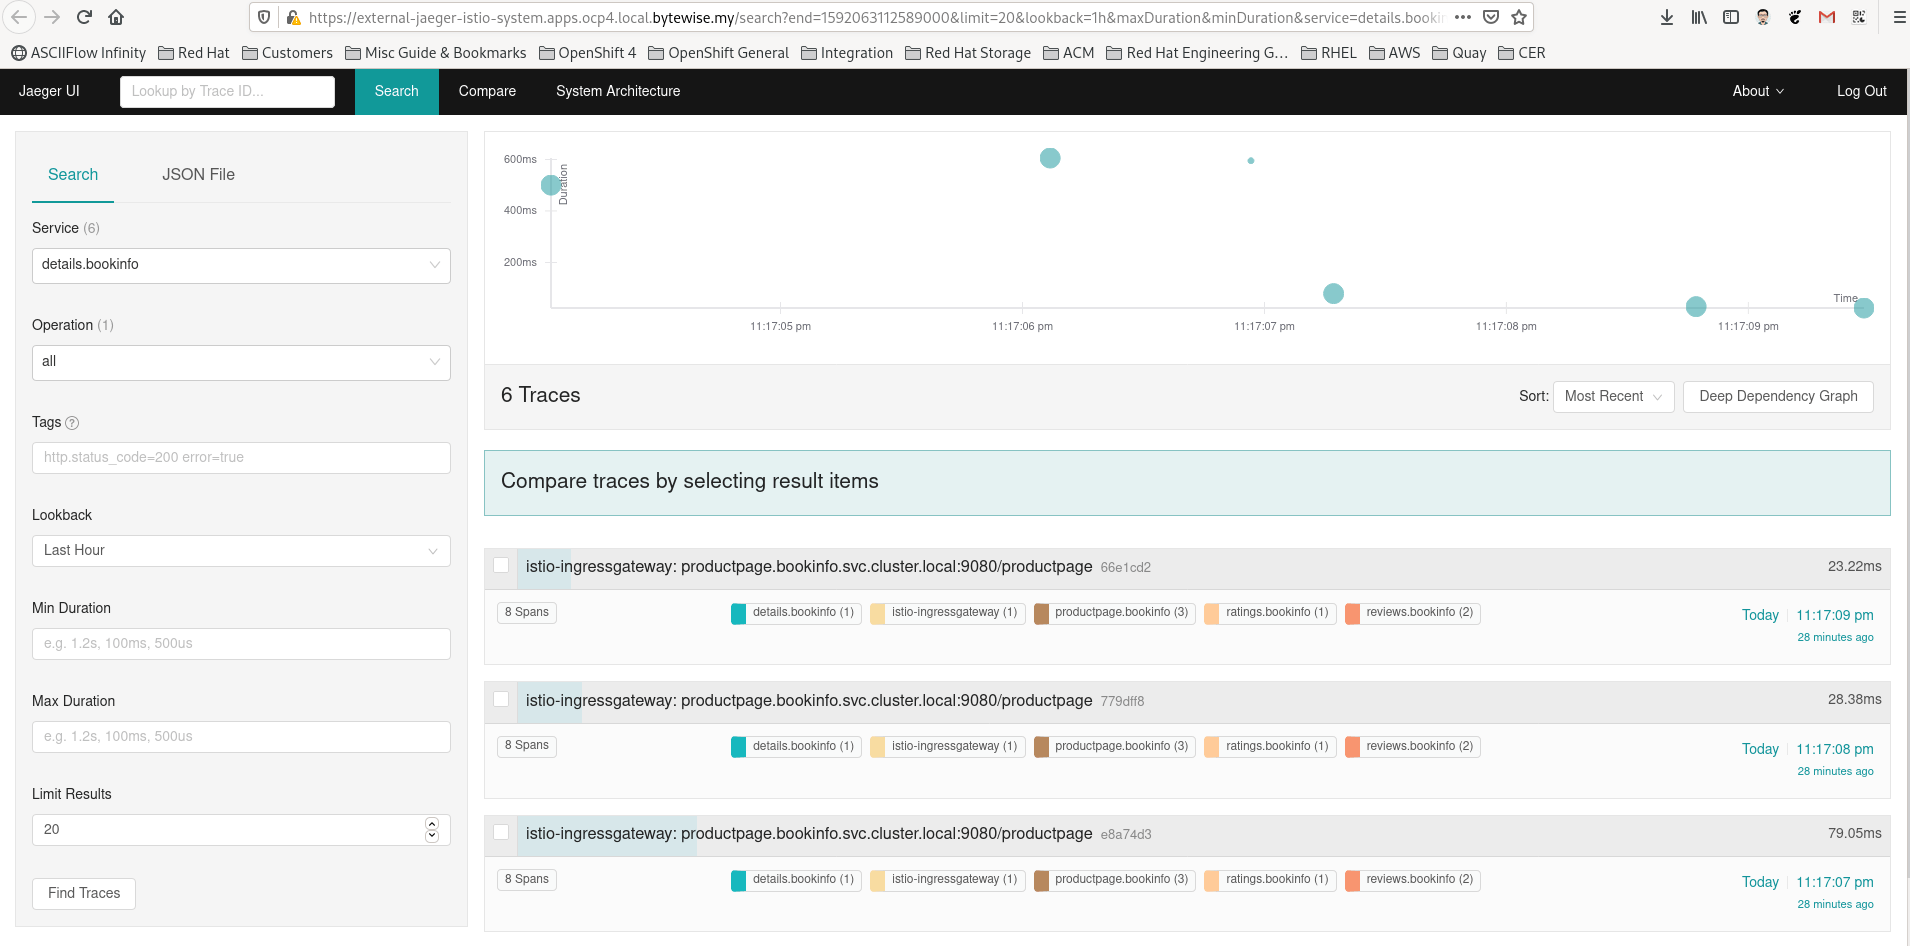The image size is (1910, 946).
Task: Select checkbox for trace 66e1cd2
Action: 502,566
